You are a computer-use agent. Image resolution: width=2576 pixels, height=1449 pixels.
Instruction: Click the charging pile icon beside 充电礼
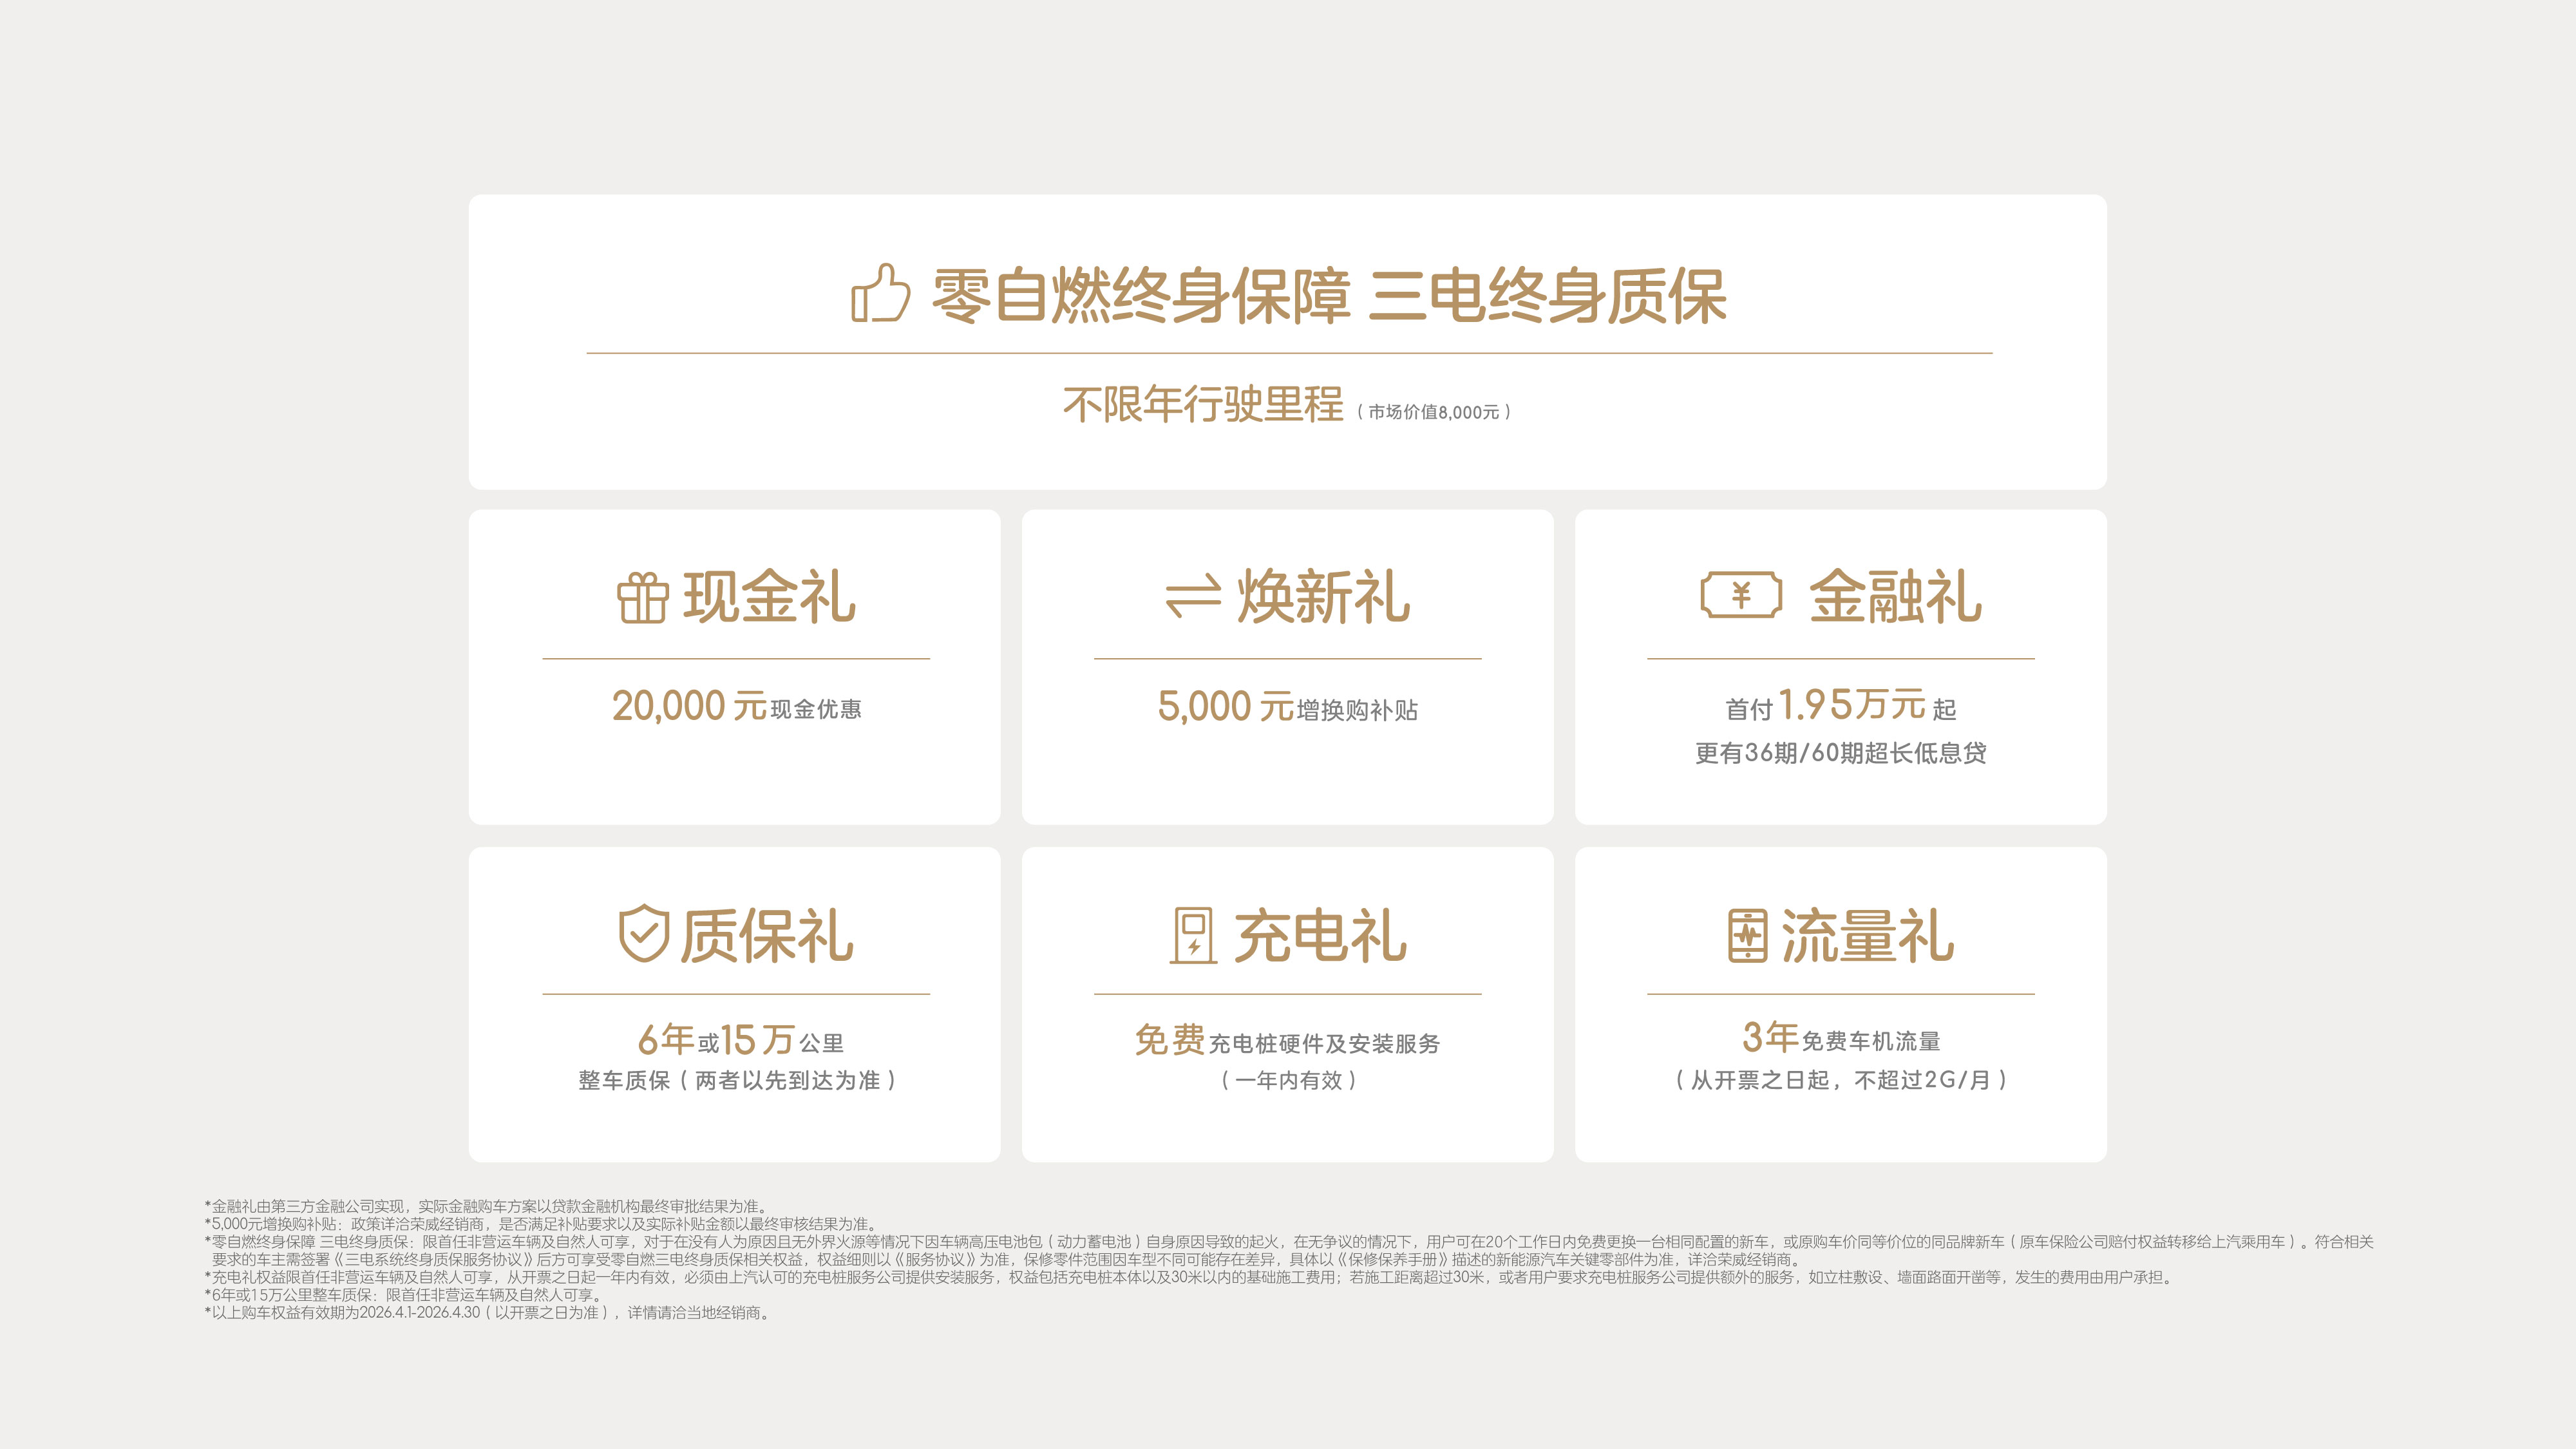click(1193, 935)
